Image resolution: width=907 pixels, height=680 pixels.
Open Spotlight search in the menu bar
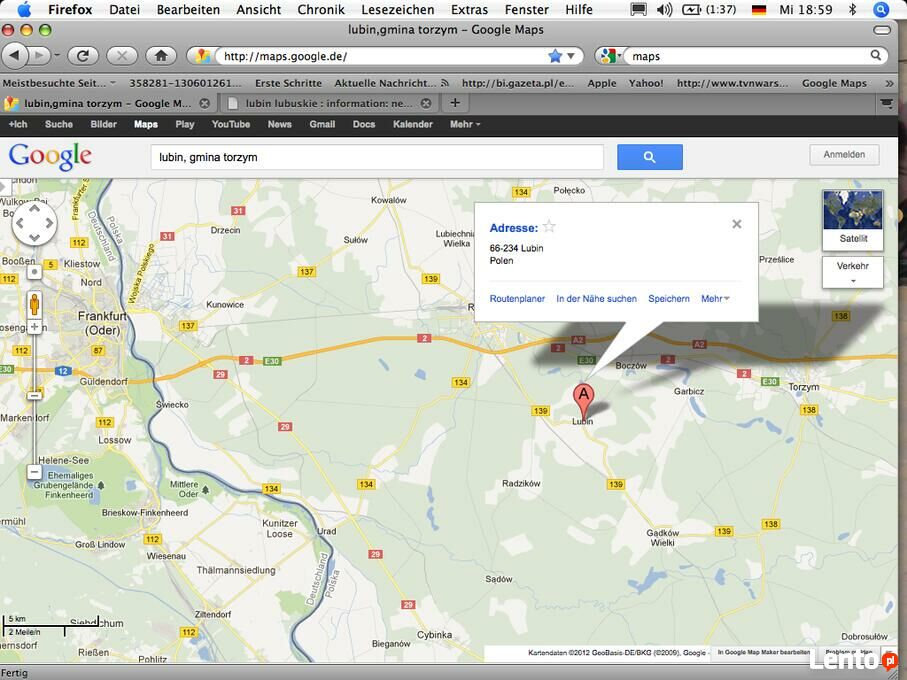click(x=881, y=10)
